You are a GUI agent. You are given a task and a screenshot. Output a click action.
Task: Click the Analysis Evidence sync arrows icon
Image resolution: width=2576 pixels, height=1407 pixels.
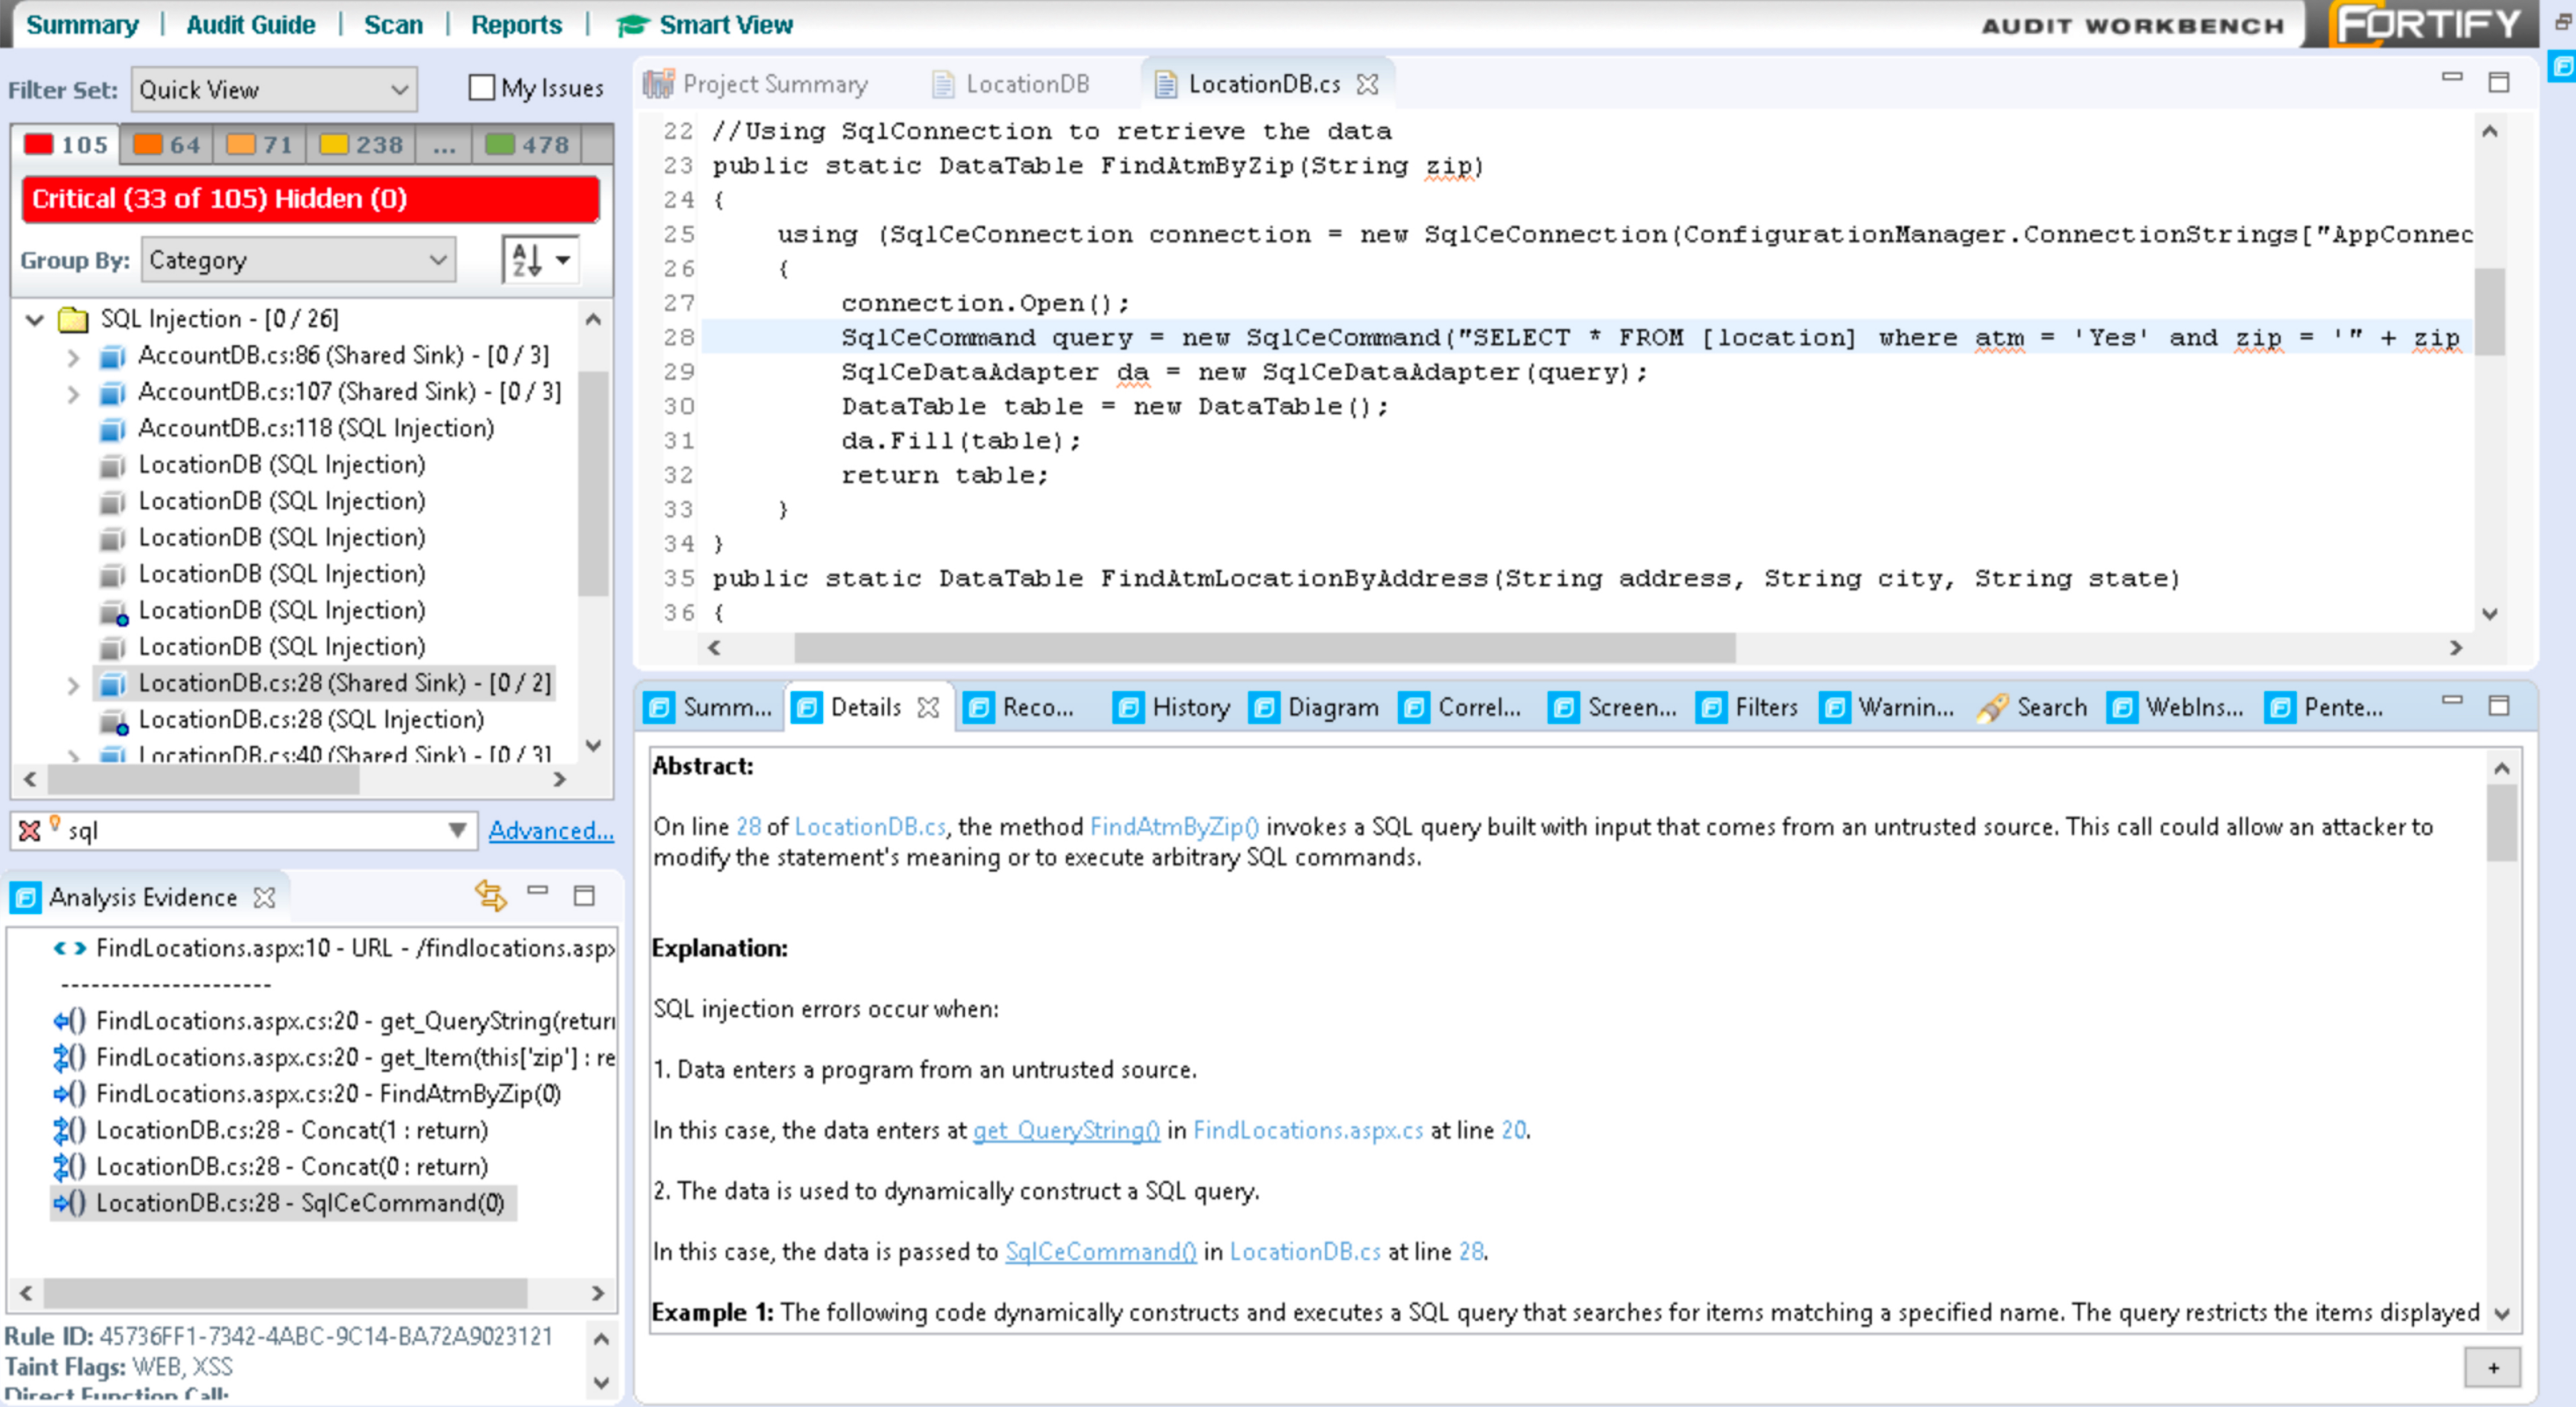(x=490, y=895)
